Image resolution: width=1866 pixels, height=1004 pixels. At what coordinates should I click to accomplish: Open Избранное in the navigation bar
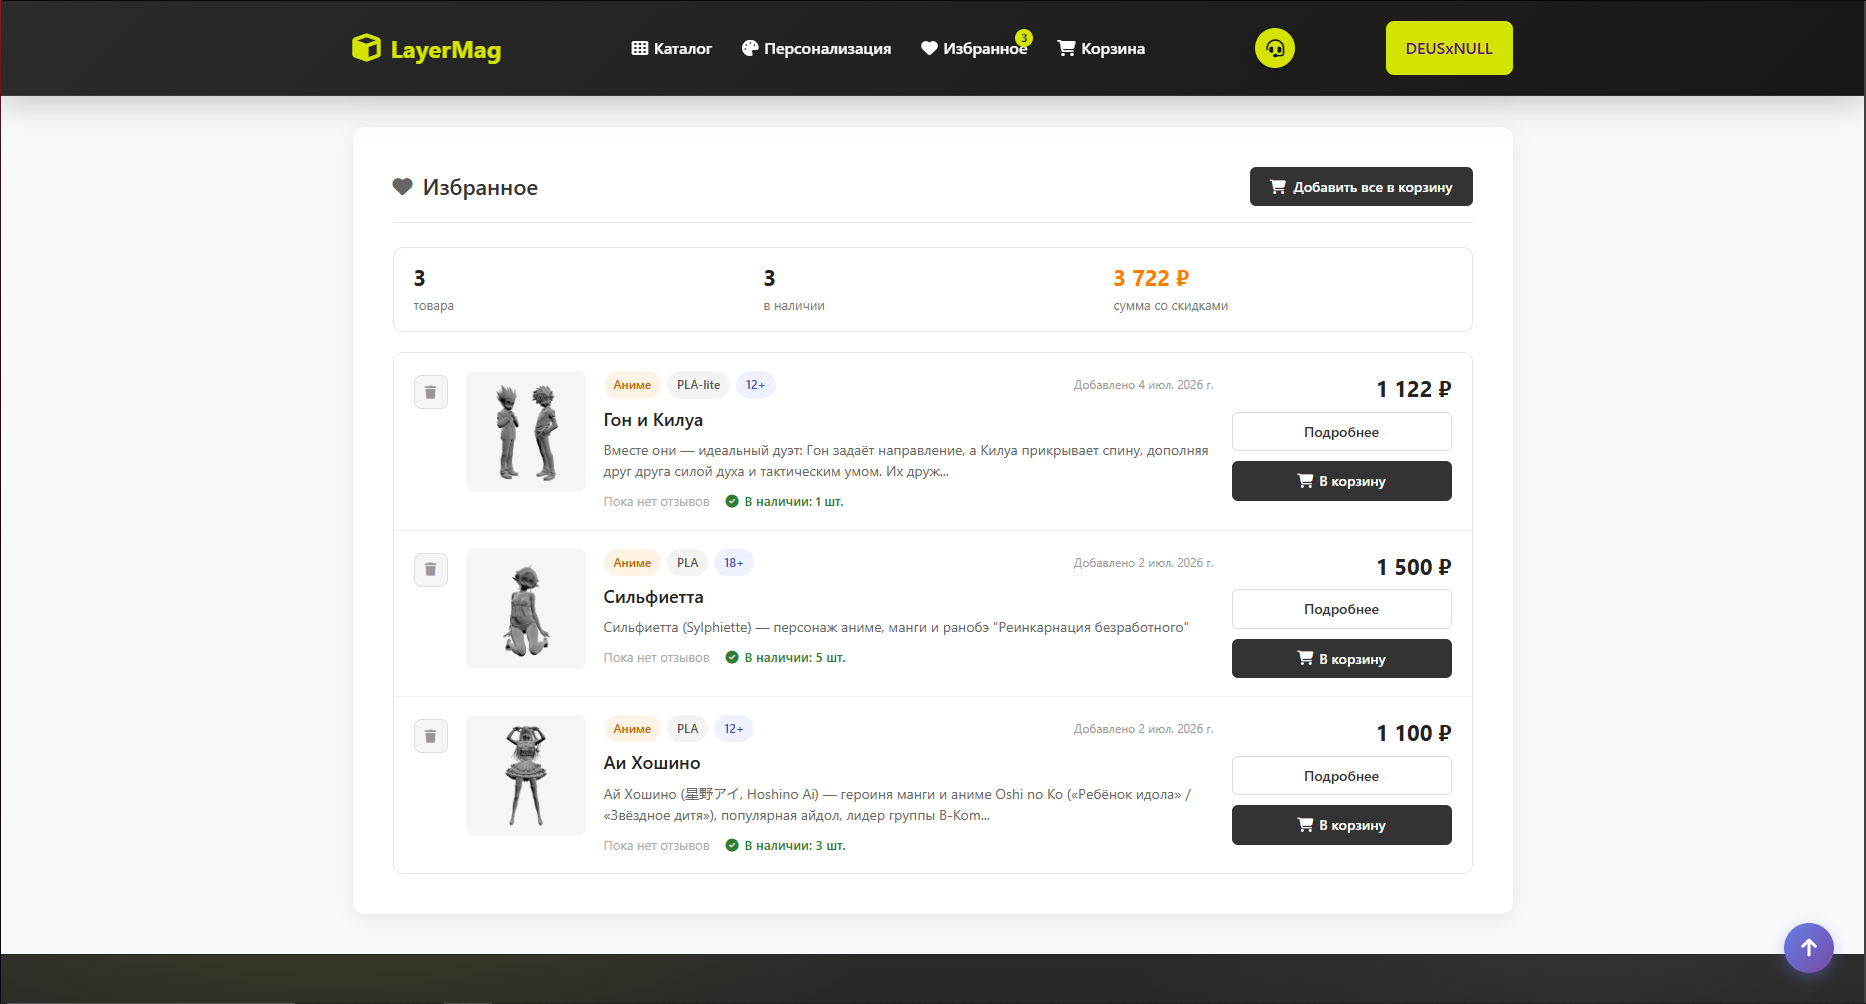[x=974, y=48]
